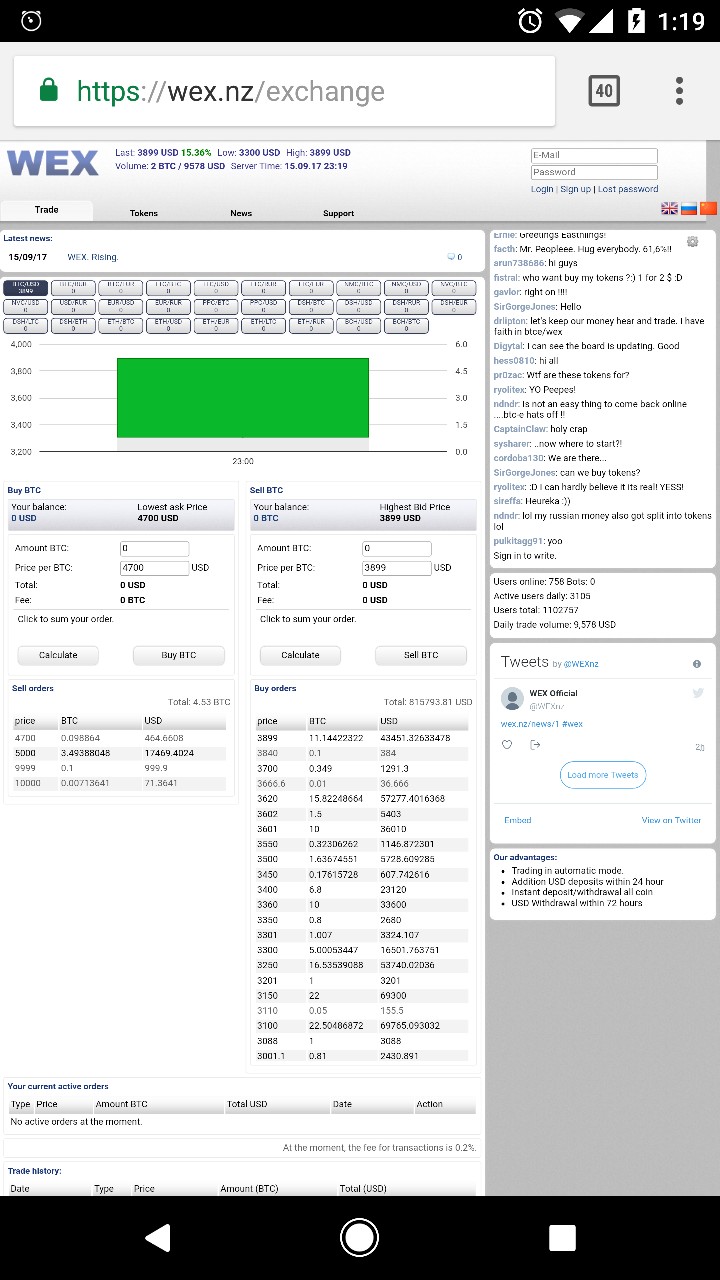Click View on Twitter link
The image size is (720, 1280).
pyautogui.click(x=671, y=820)
